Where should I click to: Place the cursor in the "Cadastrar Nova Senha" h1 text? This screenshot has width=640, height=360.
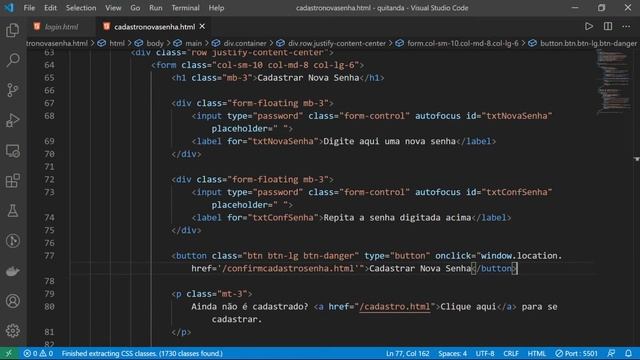point(308,78)
